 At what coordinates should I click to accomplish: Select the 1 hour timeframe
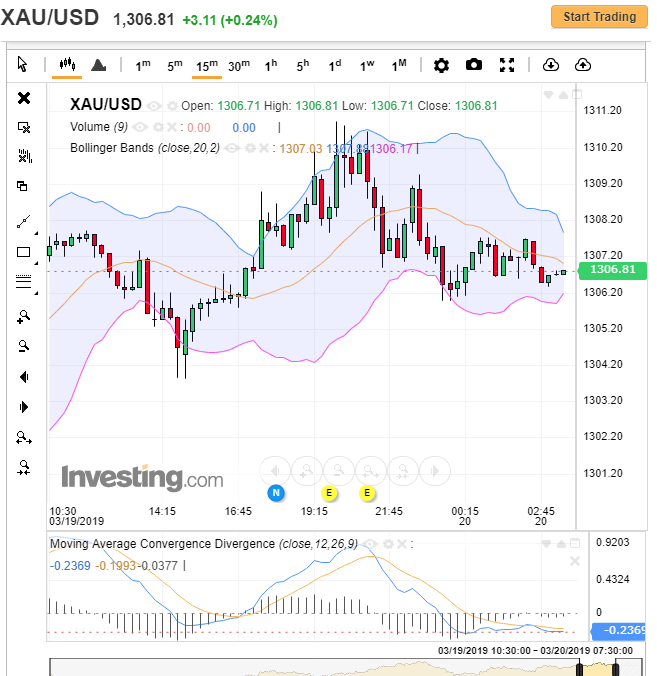click(x=271, y=66)
